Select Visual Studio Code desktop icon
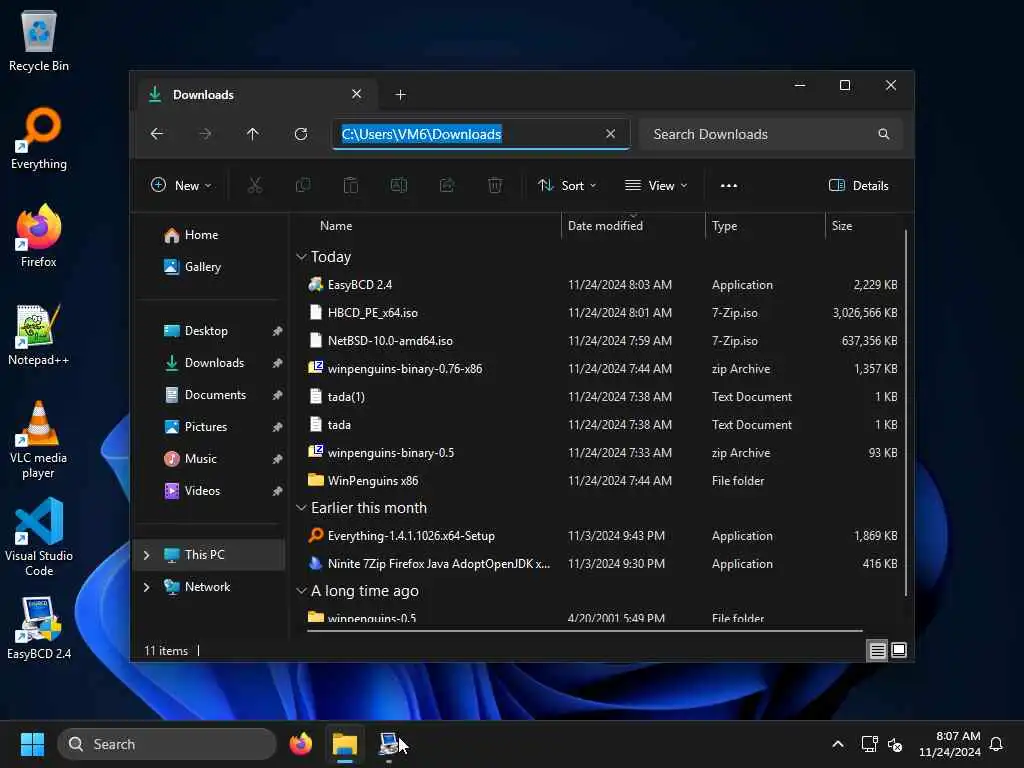This screenshot has width=1024, height=768. point(39,538)
